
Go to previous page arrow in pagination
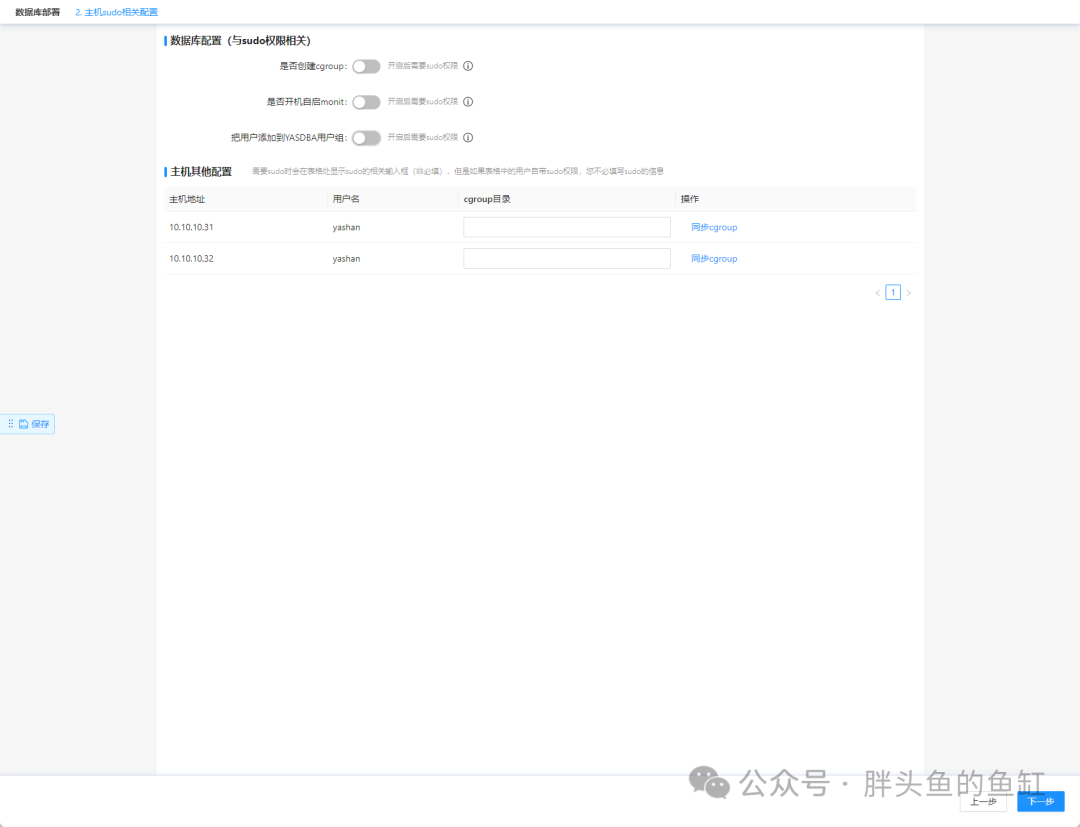878,293
